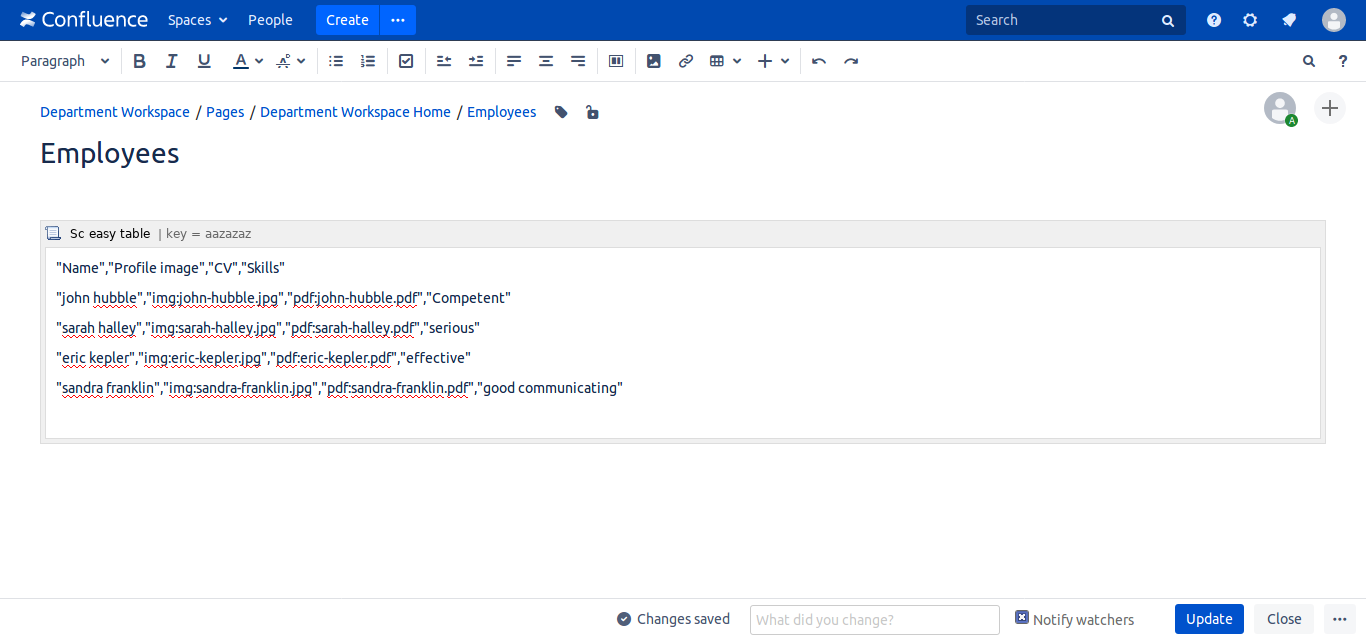This screenshot has height=640, width=1366.
Task: Click the Update button
Action: (1209, 619)
